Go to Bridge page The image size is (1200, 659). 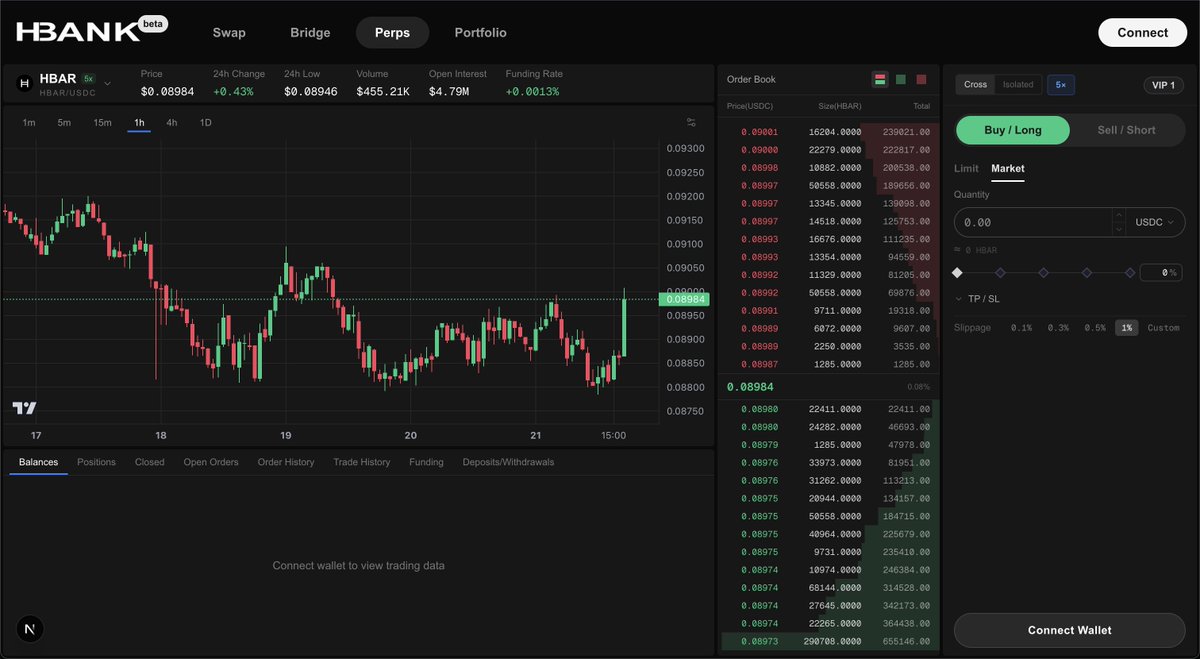[x=310, y=33]
